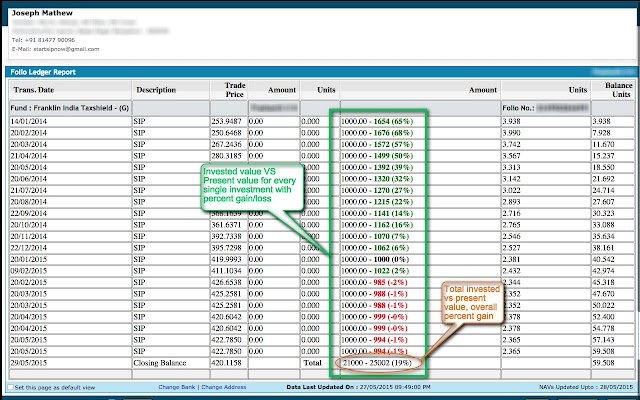Select transaction date 21/04/2014
Image resolution: width=640 pixels, height=400 pixels.
[x=29, y=156]
